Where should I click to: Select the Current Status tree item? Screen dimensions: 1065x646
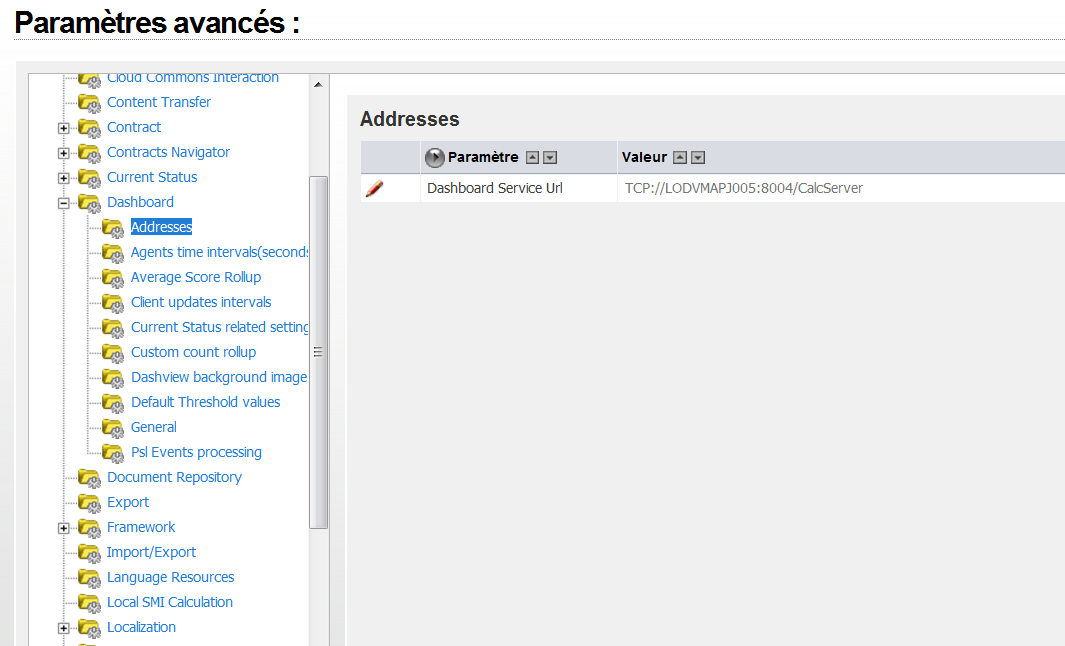click(x=152, y=177)
